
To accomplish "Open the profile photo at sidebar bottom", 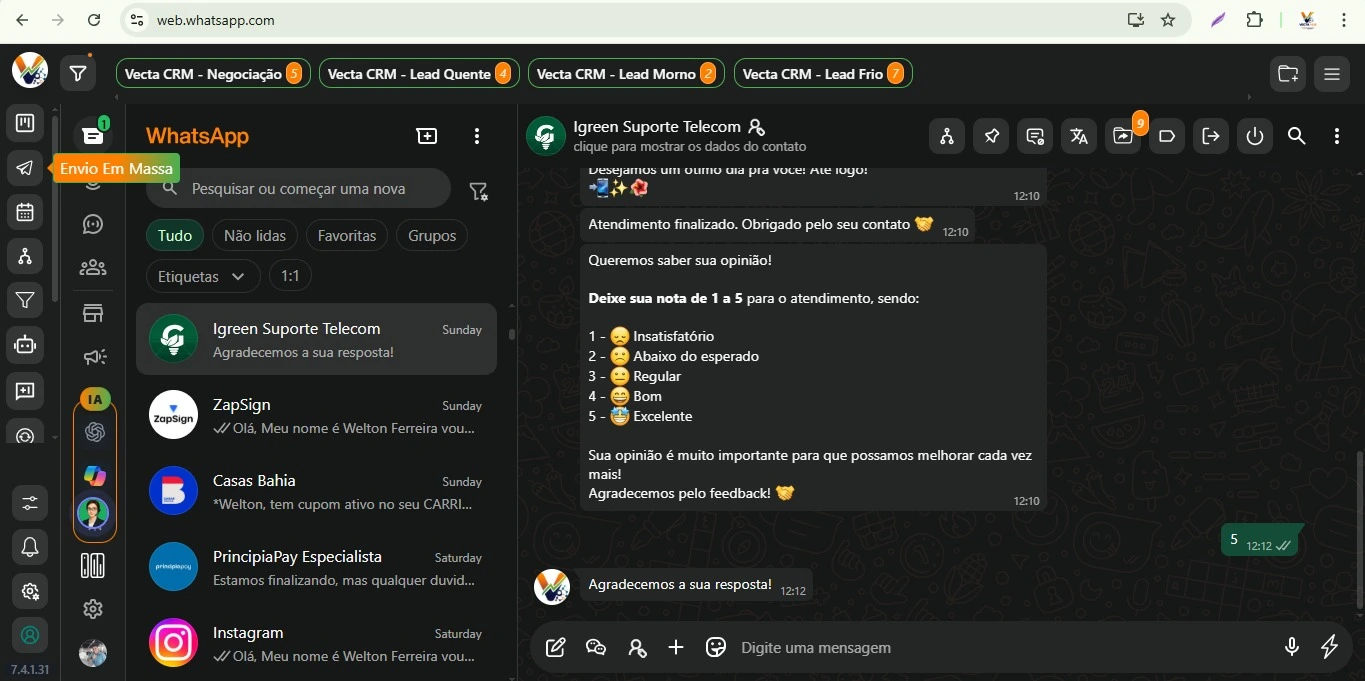I will [93, 653].
